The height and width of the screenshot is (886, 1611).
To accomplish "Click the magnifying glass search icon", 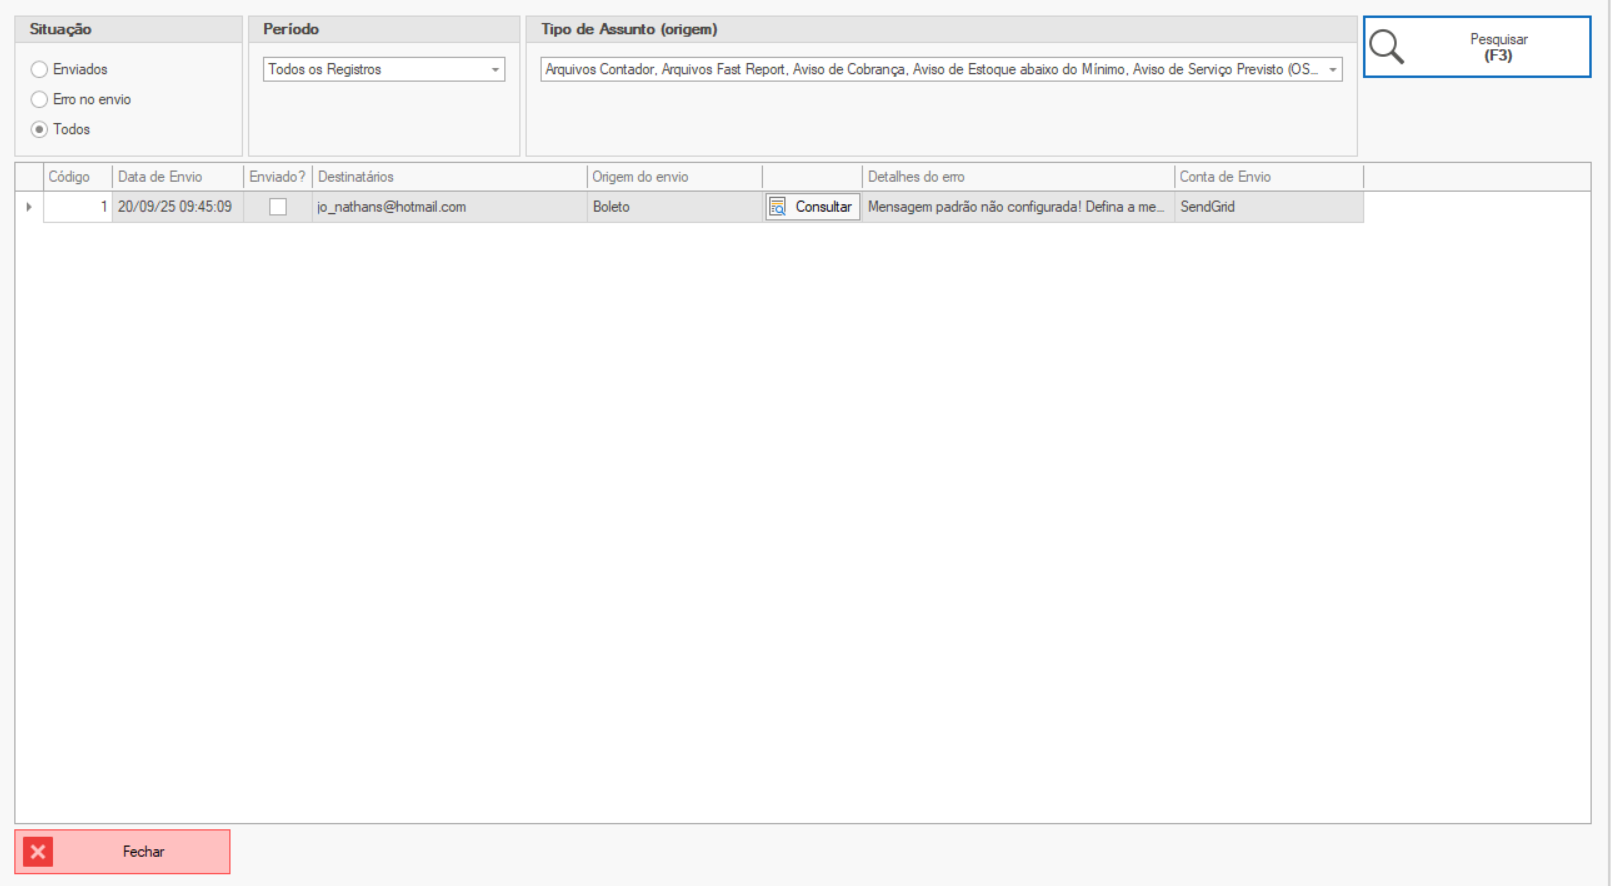I will coord(1386,47).
